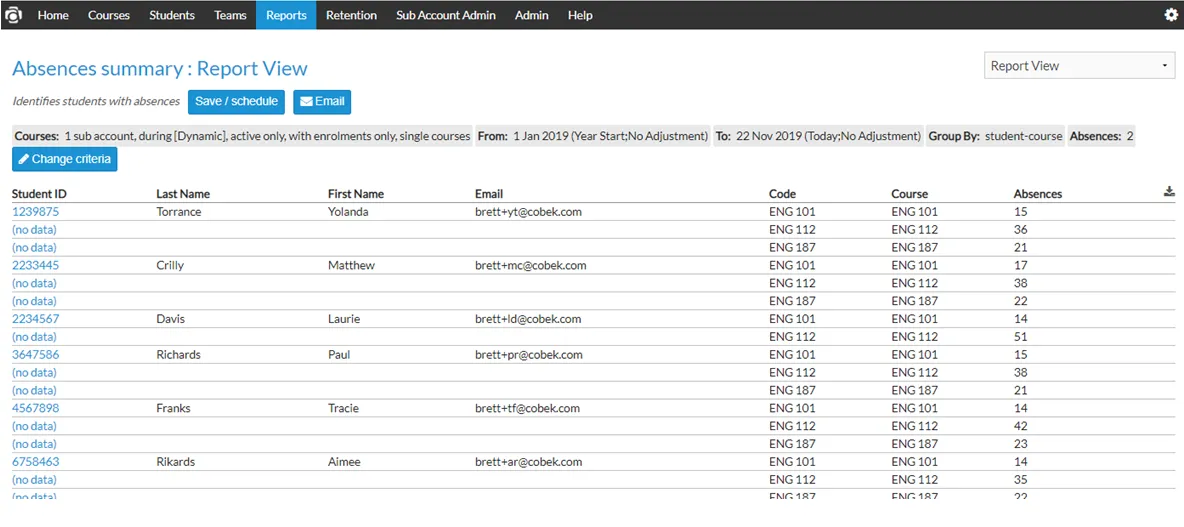This screenshot has width=1184, height=527.
Task: Open student ID 1239875 link
Action: pyautogui.click(x=35, y=212)
